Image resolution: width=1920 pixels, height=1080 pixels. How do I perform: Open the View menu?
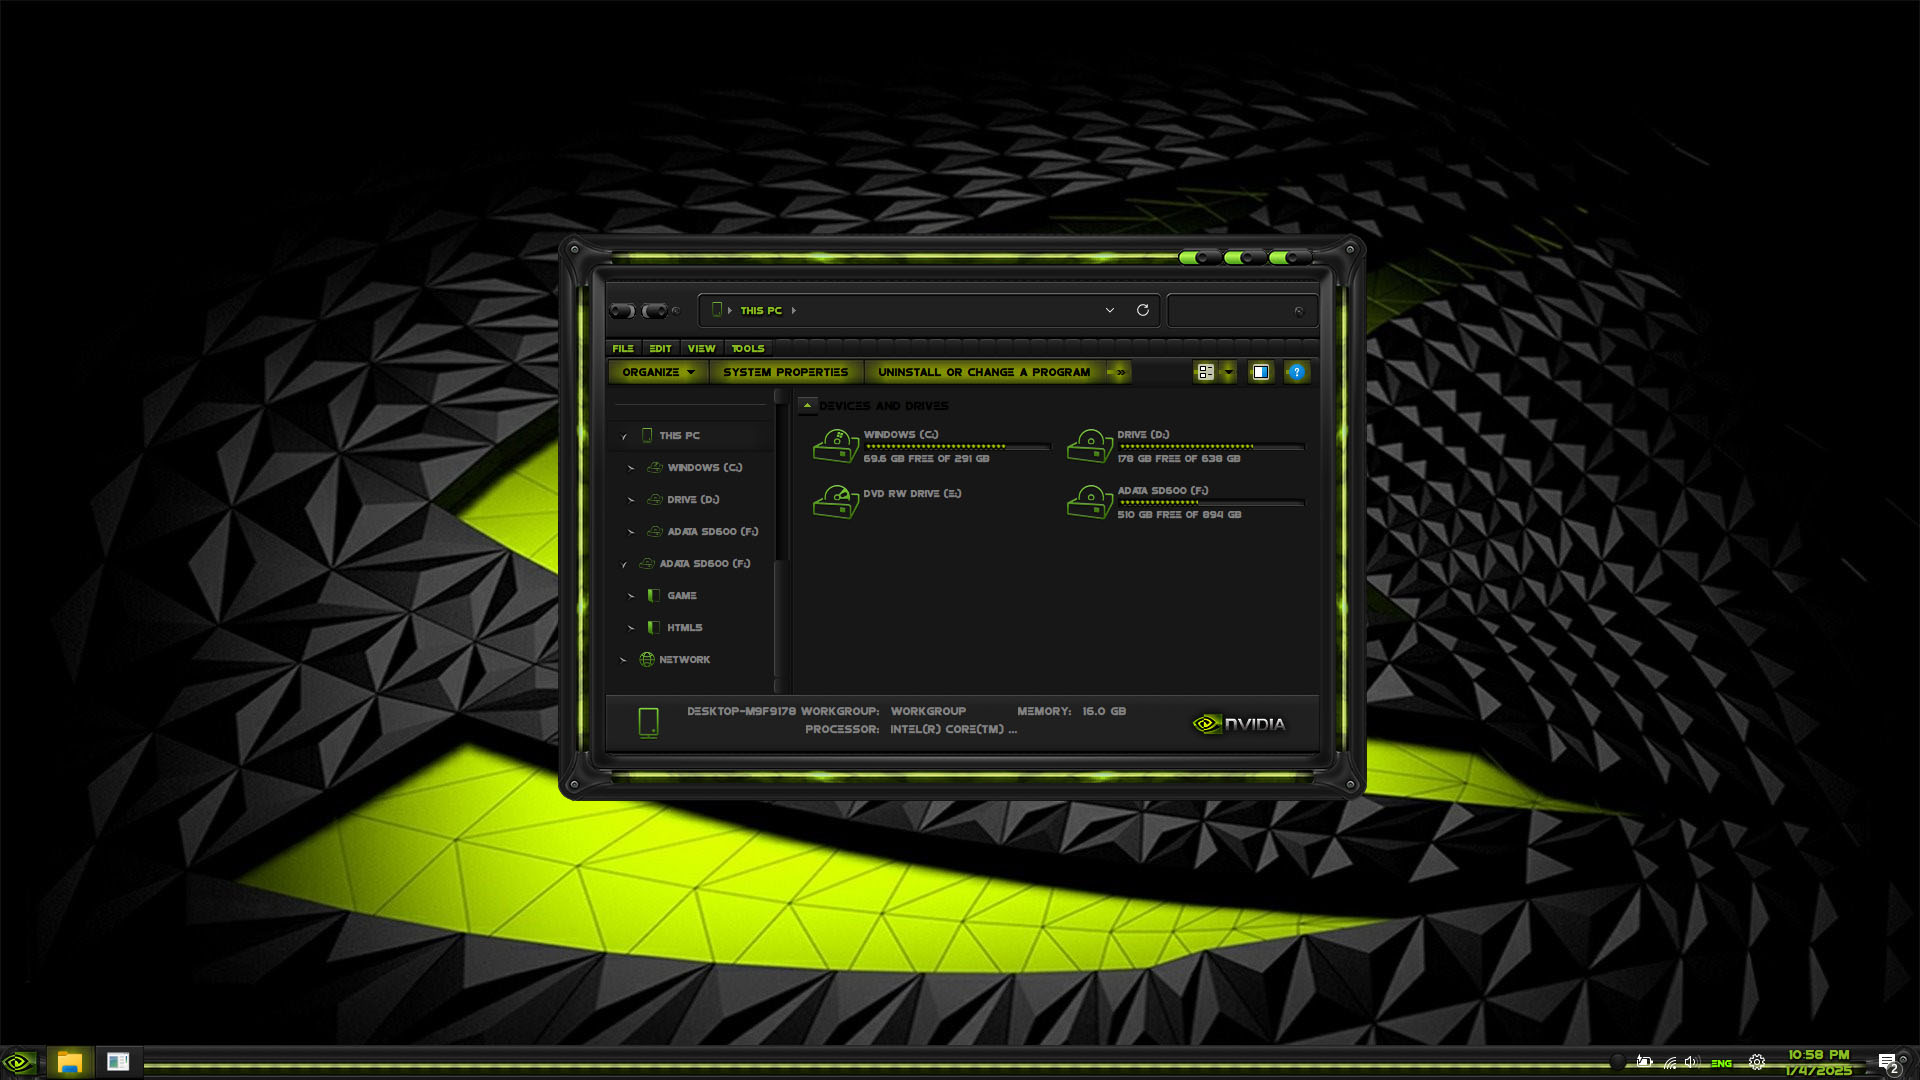(x=701, y=348)
